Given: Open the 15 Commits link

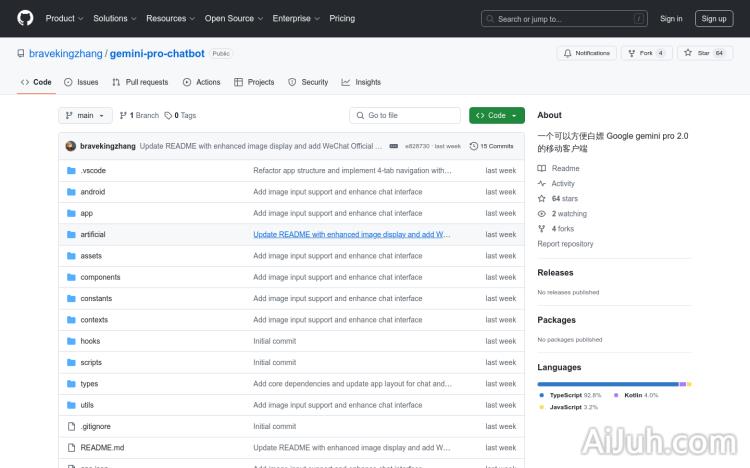Looking at the screenshot, I should coord(492,146).
